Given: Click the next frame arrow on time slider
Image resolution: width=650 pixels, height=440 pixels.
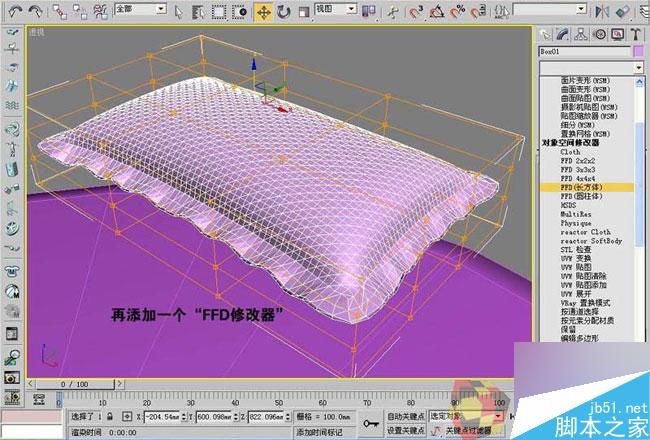Looking at the screenshot, I should 119,384.
